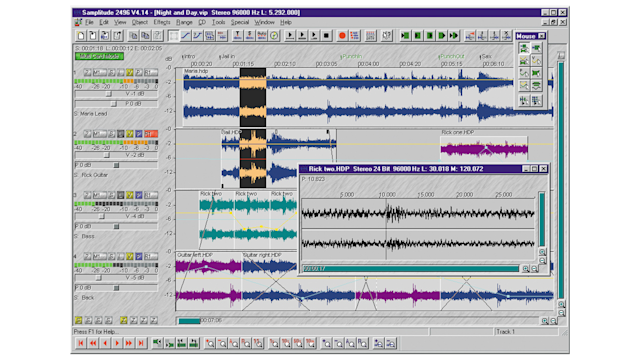Close the Mouse palette
The height and width of the screenshot is (360, 640).
[541, 36]
